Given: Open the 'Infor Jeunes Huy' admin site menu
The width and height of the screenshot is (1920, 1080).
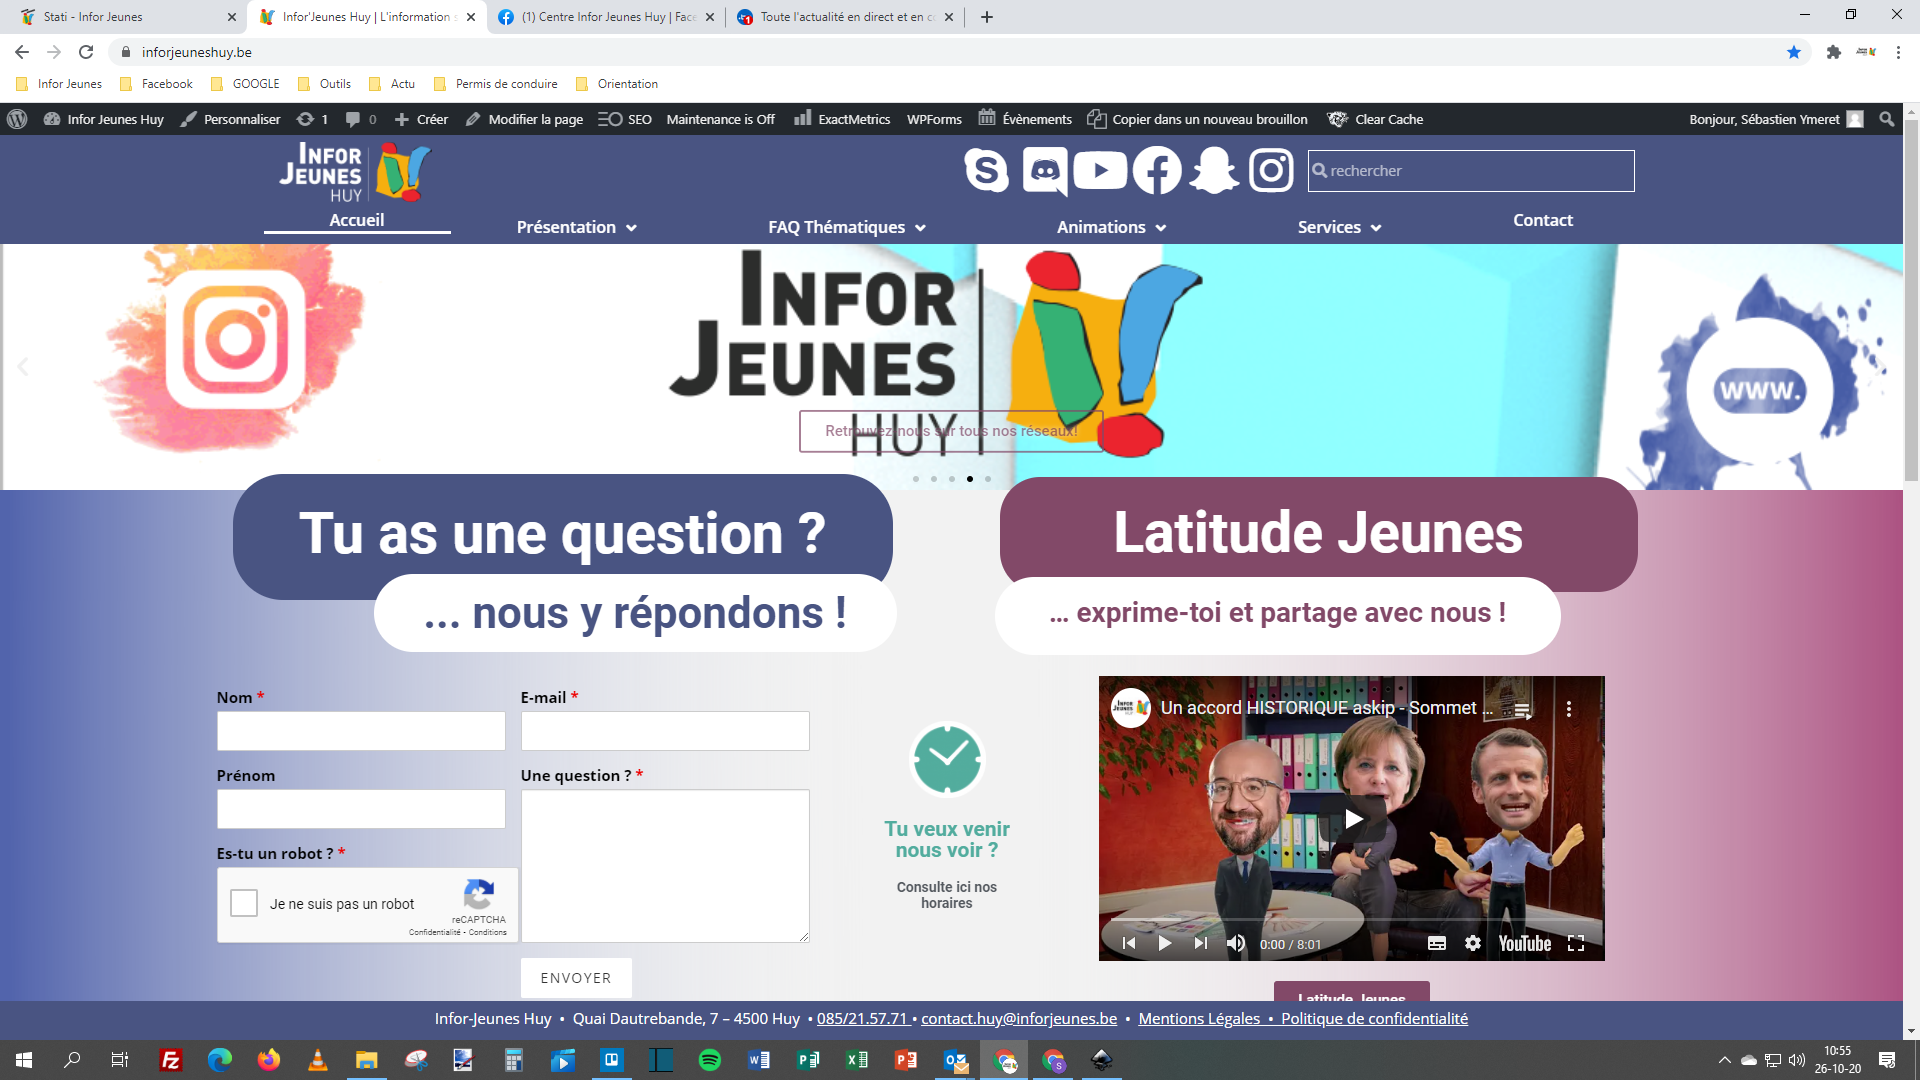Looking at the screenshot, I should coord(104,119).
